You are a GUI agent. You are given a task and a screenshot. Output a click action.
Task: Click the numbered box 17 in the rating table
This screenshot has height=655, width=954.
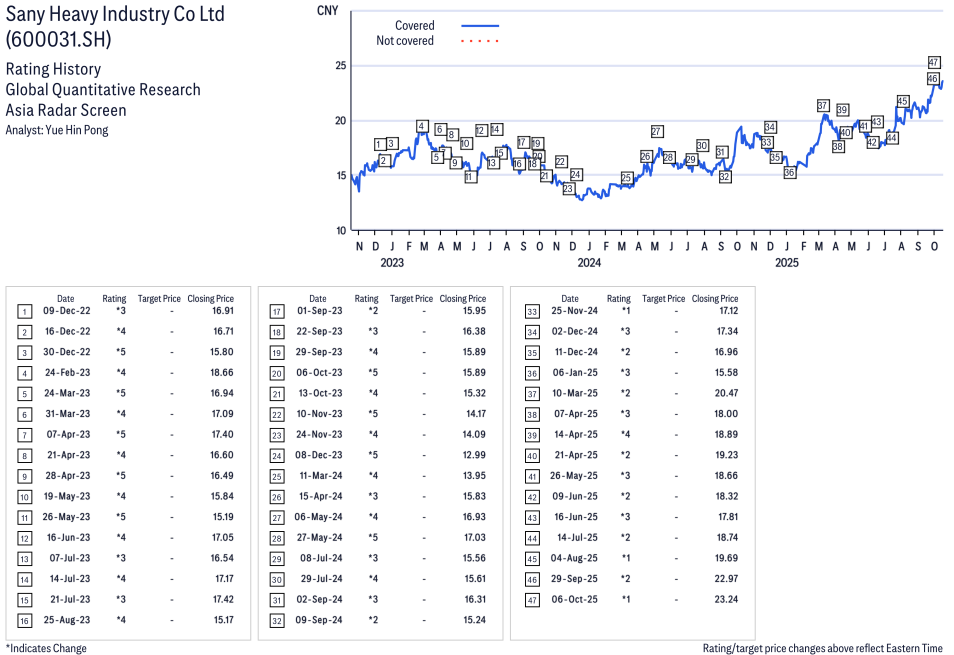click(275, 311)
